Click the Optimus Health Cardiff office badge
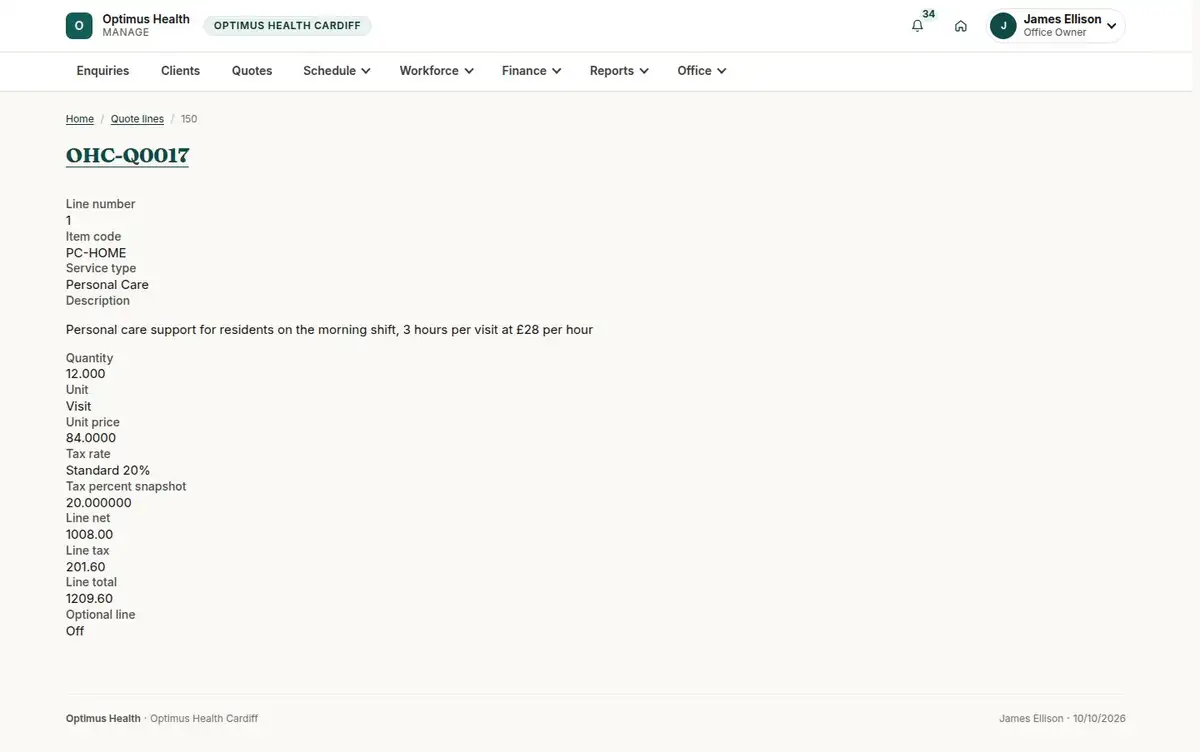The height and width of the screenshot is (752, 1200). pos(287,26)
